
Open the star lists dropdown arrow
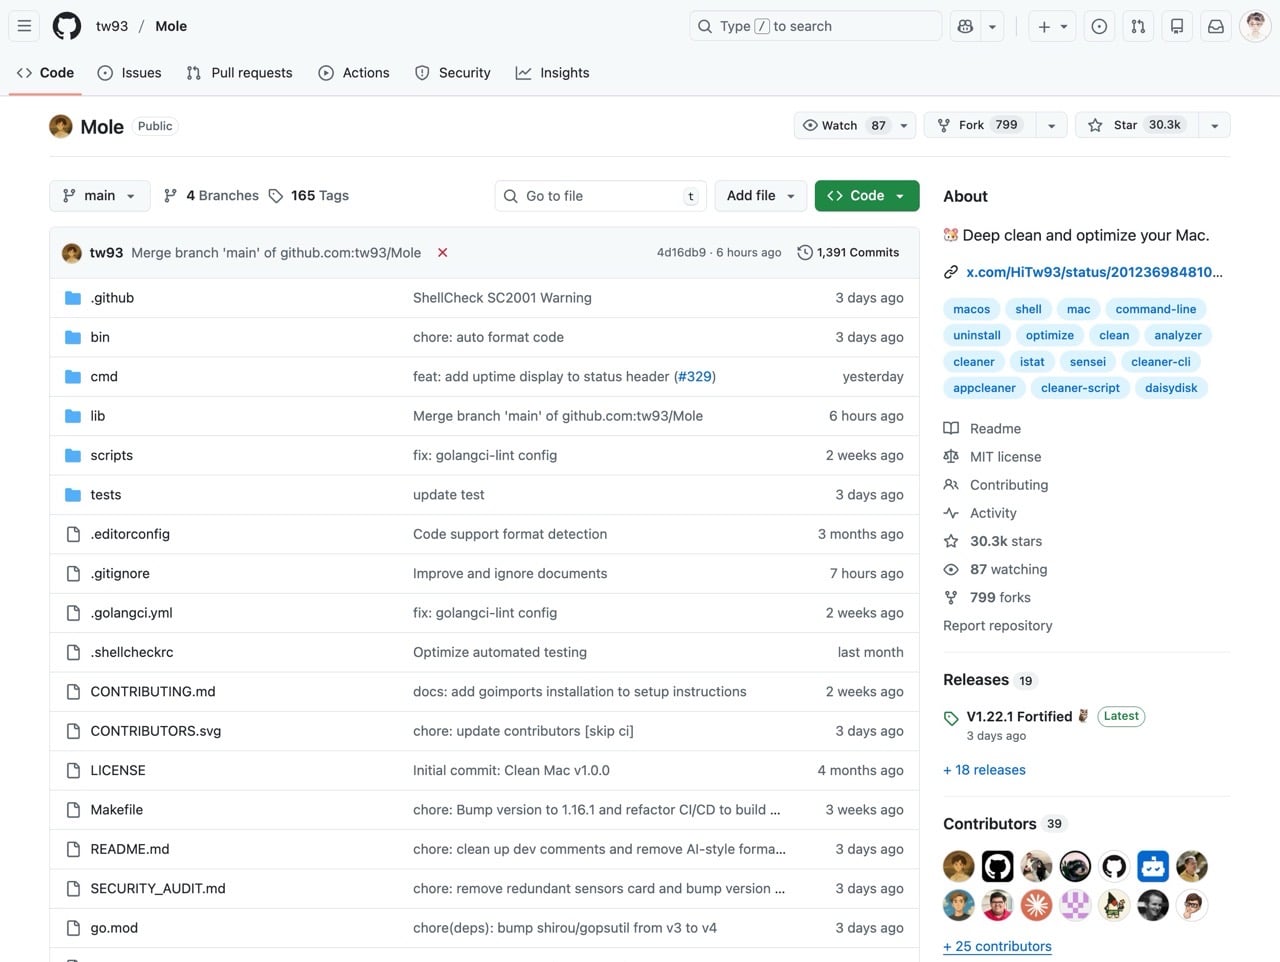tap(1214, 125)
